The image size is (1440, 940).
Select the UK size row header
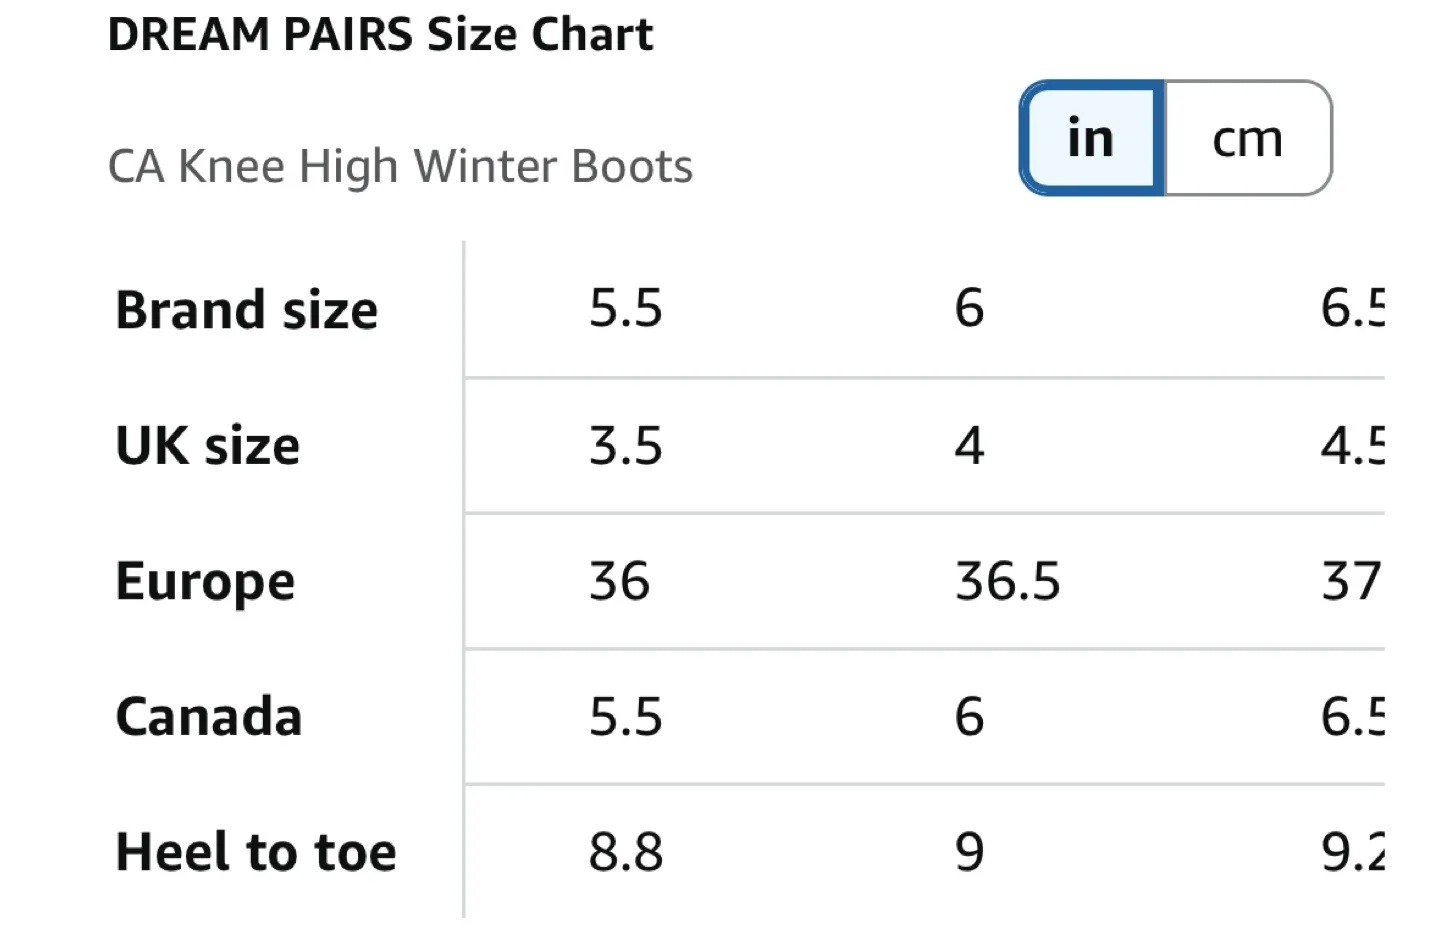[x=205, y=446]
